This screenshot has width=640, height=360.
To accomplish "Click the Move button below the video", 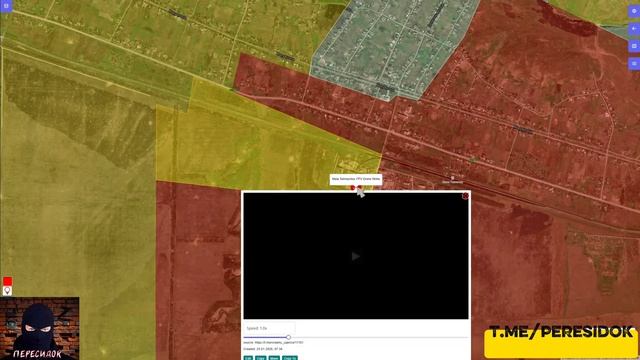I will (x=274, y=358).
